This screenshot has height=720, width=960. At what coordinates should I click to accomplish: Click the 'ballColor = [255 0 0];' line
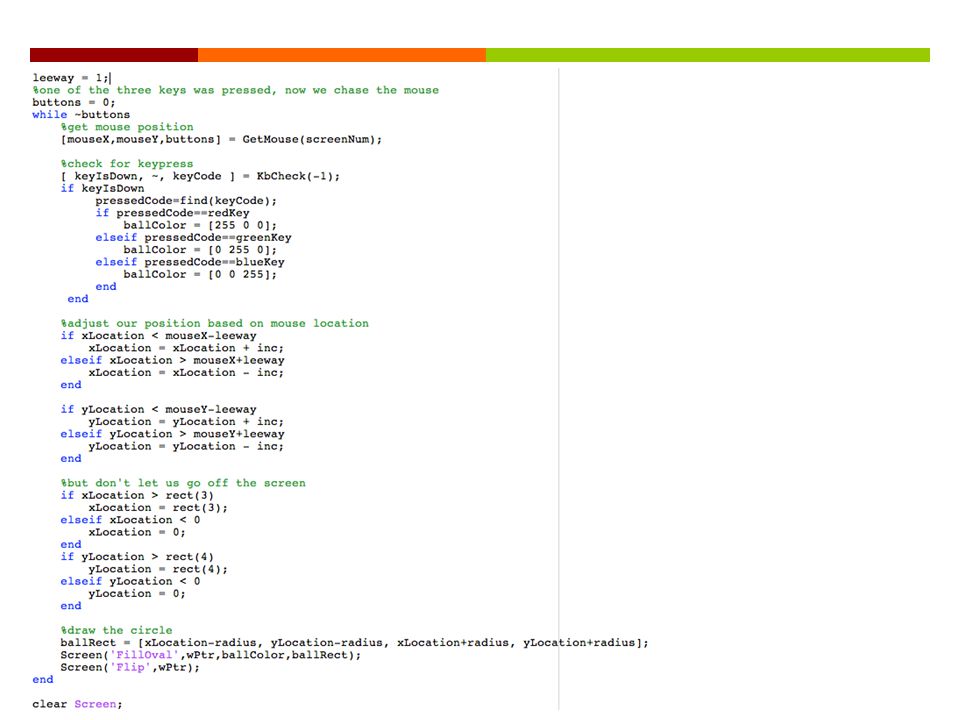(200, 225)
